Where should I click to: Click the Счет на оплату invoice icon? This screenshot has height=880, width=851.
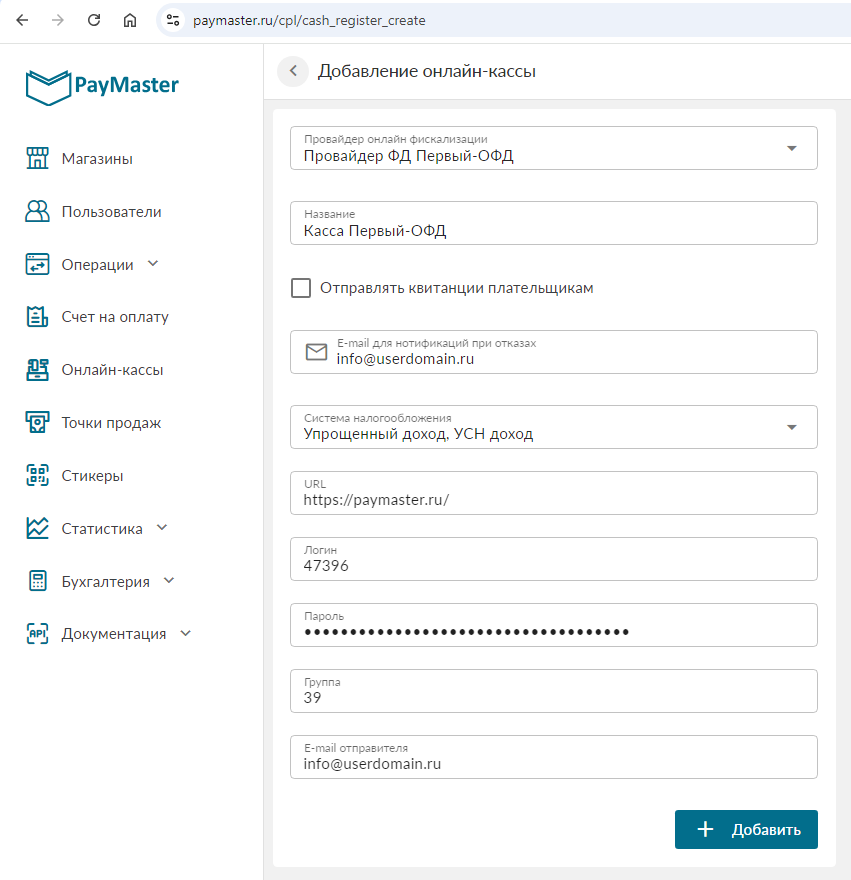(x=38, y=317)
